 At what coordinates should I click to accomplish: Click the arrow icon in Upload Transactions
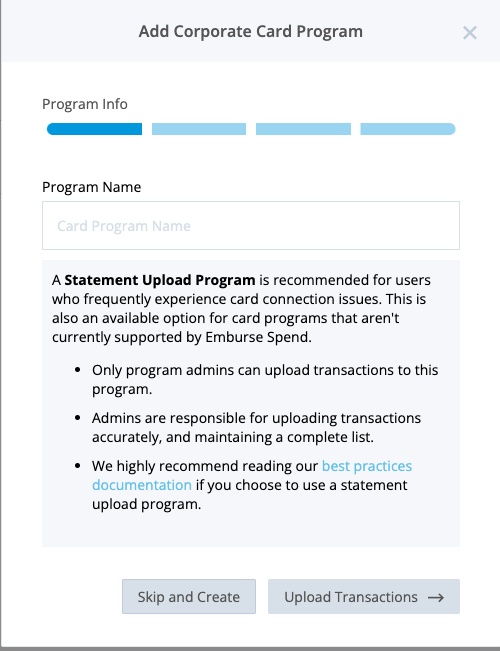point(436,597)
